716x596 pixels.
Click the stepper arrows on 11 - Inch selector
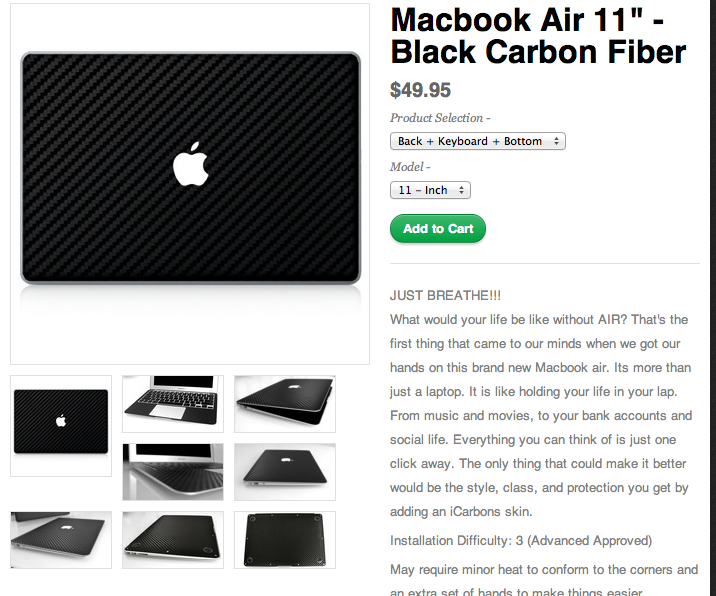461,190
